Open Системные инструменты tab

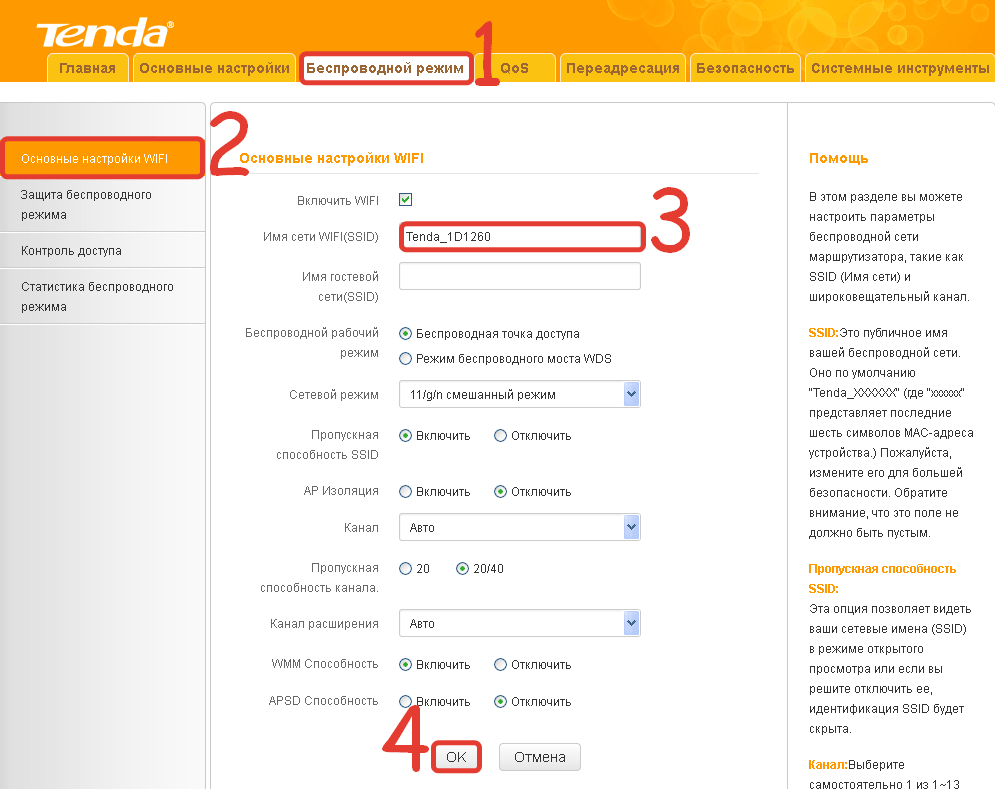pos(900,68)
